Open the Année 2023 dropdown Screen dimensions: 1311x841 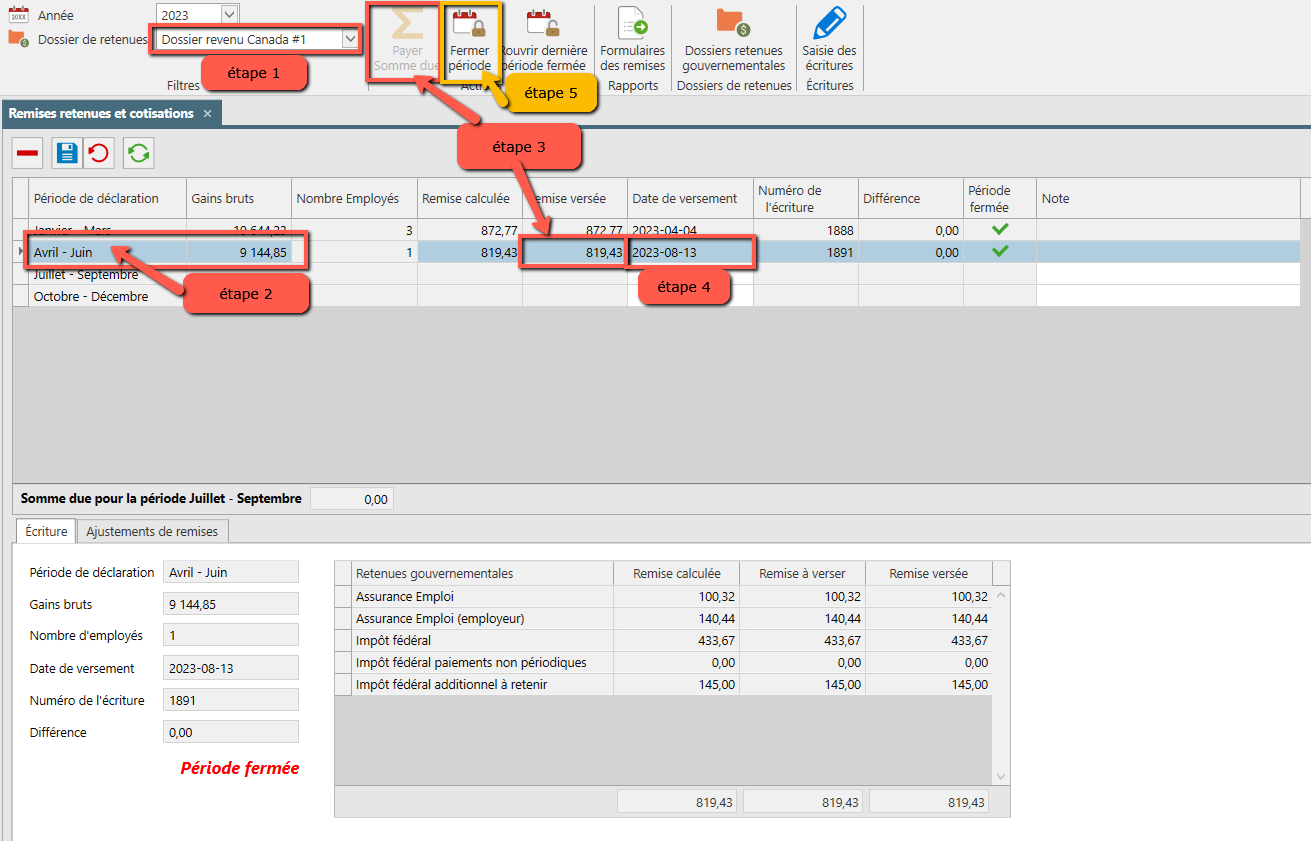point(229,14)
